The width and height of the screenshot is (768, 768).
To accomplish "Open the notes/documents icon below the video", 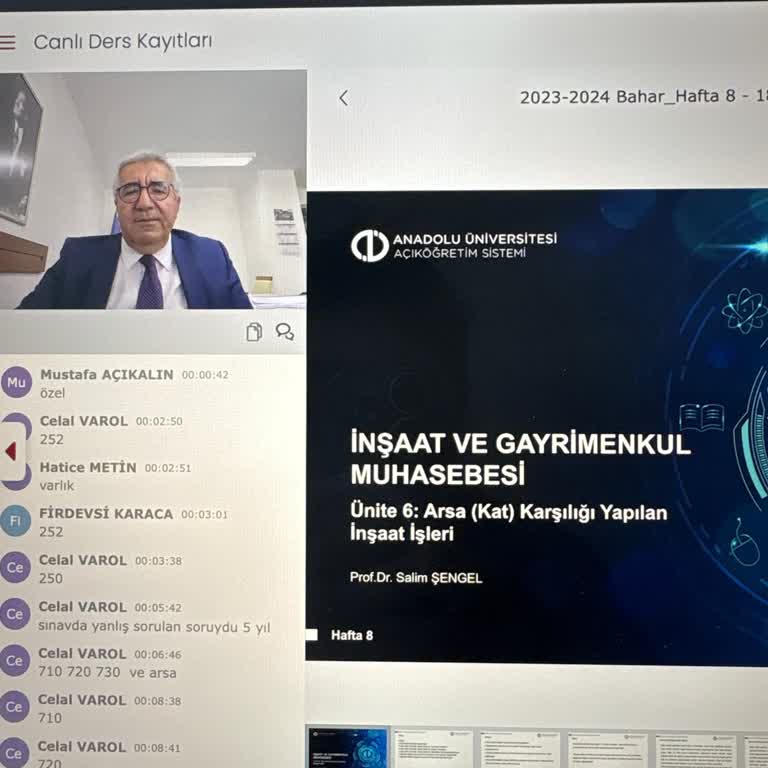I will tap(254, 332).
